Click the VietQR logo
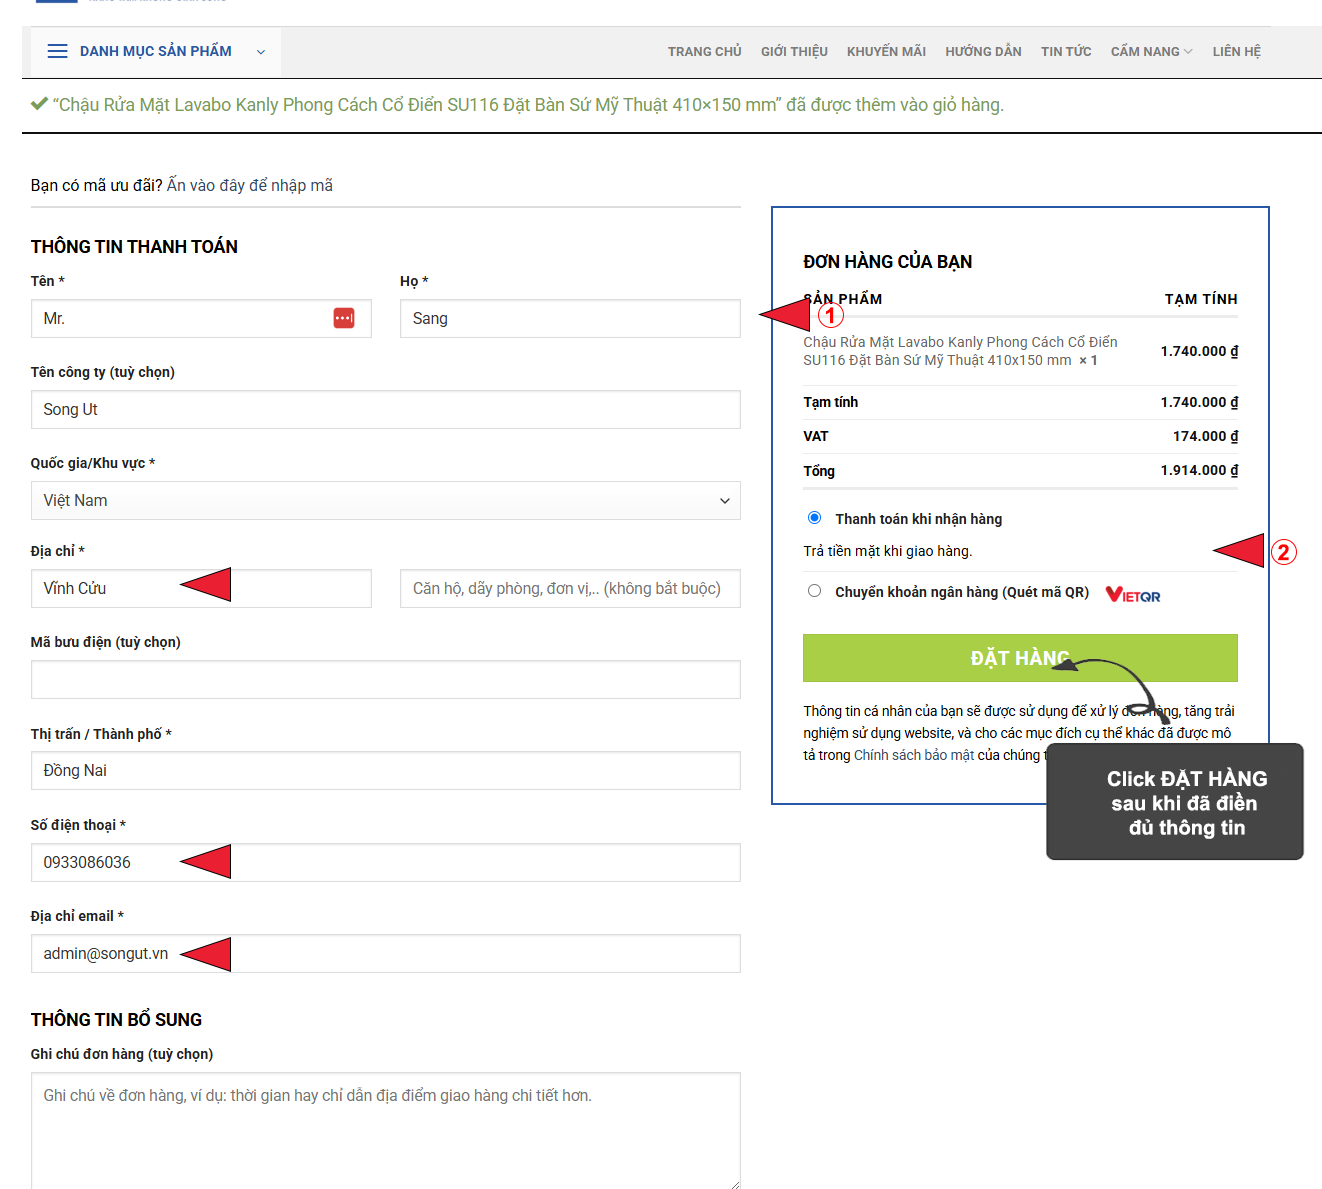This screenshot has height=1189, width=1322. (x=1132, y=595)
